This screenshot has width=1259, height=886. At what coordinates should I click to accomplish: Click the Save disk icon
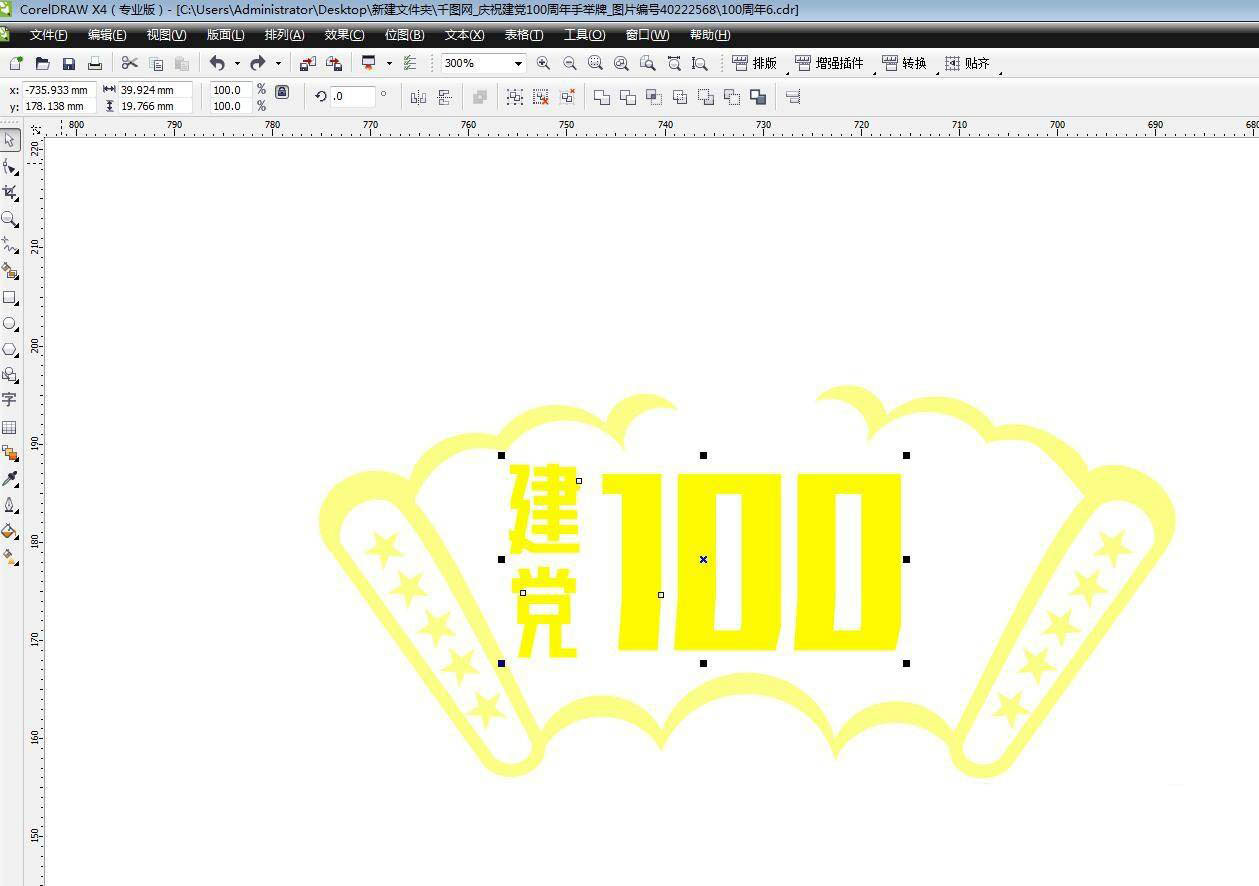coord(69,64)
